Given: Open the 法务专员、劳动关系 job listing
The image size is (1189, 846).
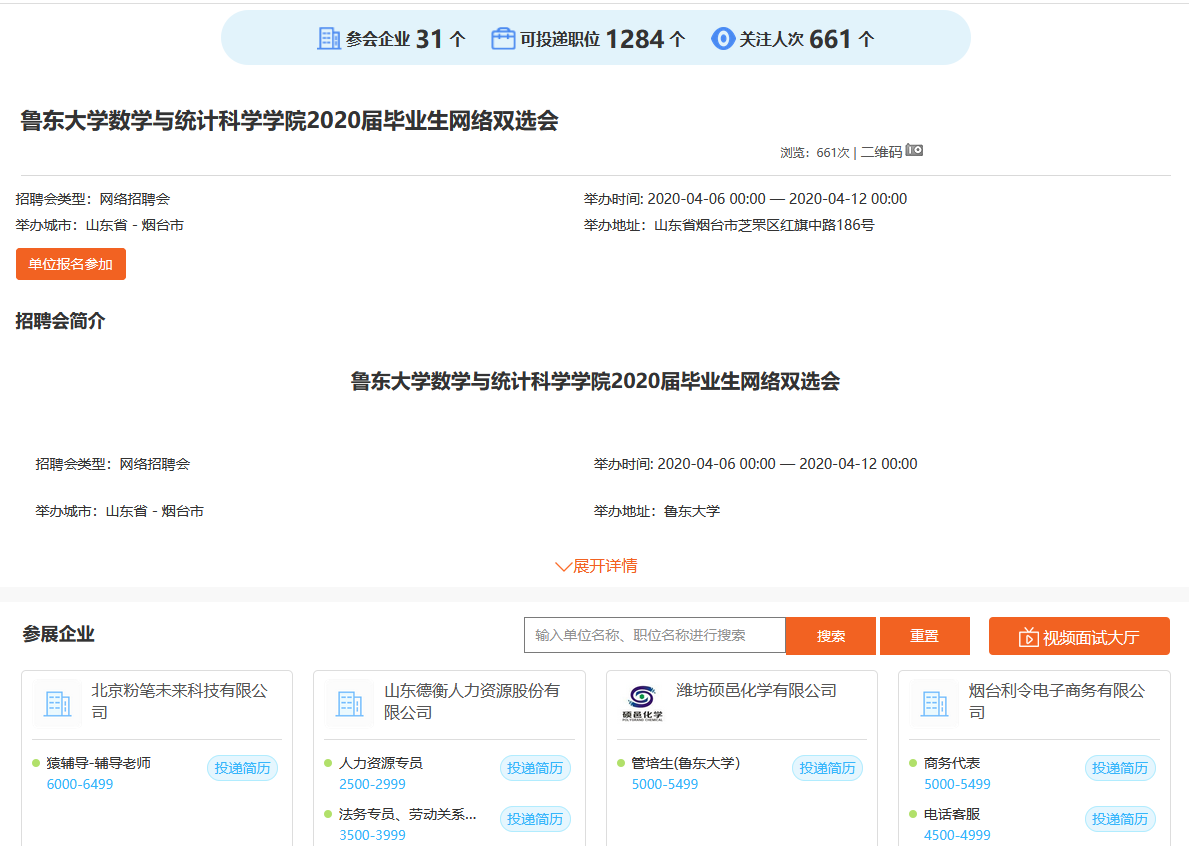Looking at the screenshot, I should coord(407,814).
